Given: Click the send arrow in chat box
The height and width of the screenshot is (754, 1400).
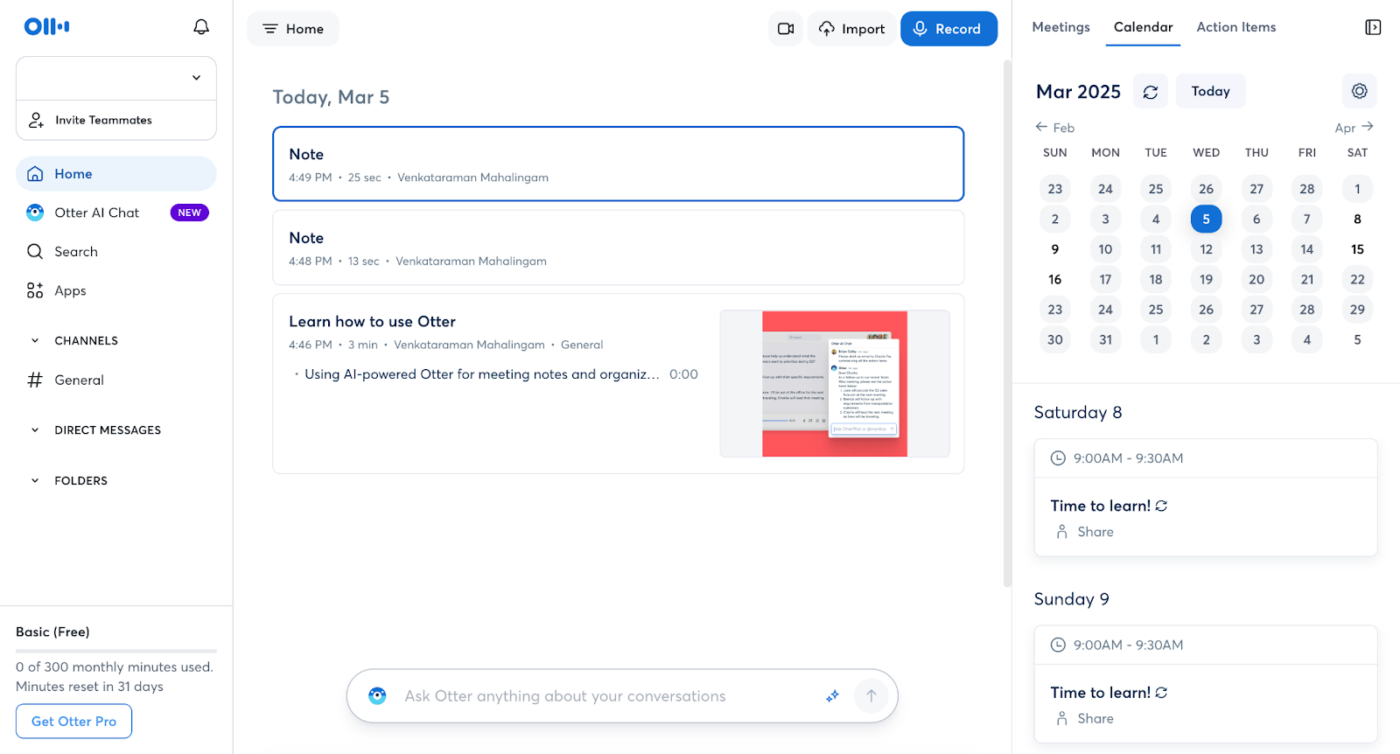Looking at the screenshot, I should (870, 696).
